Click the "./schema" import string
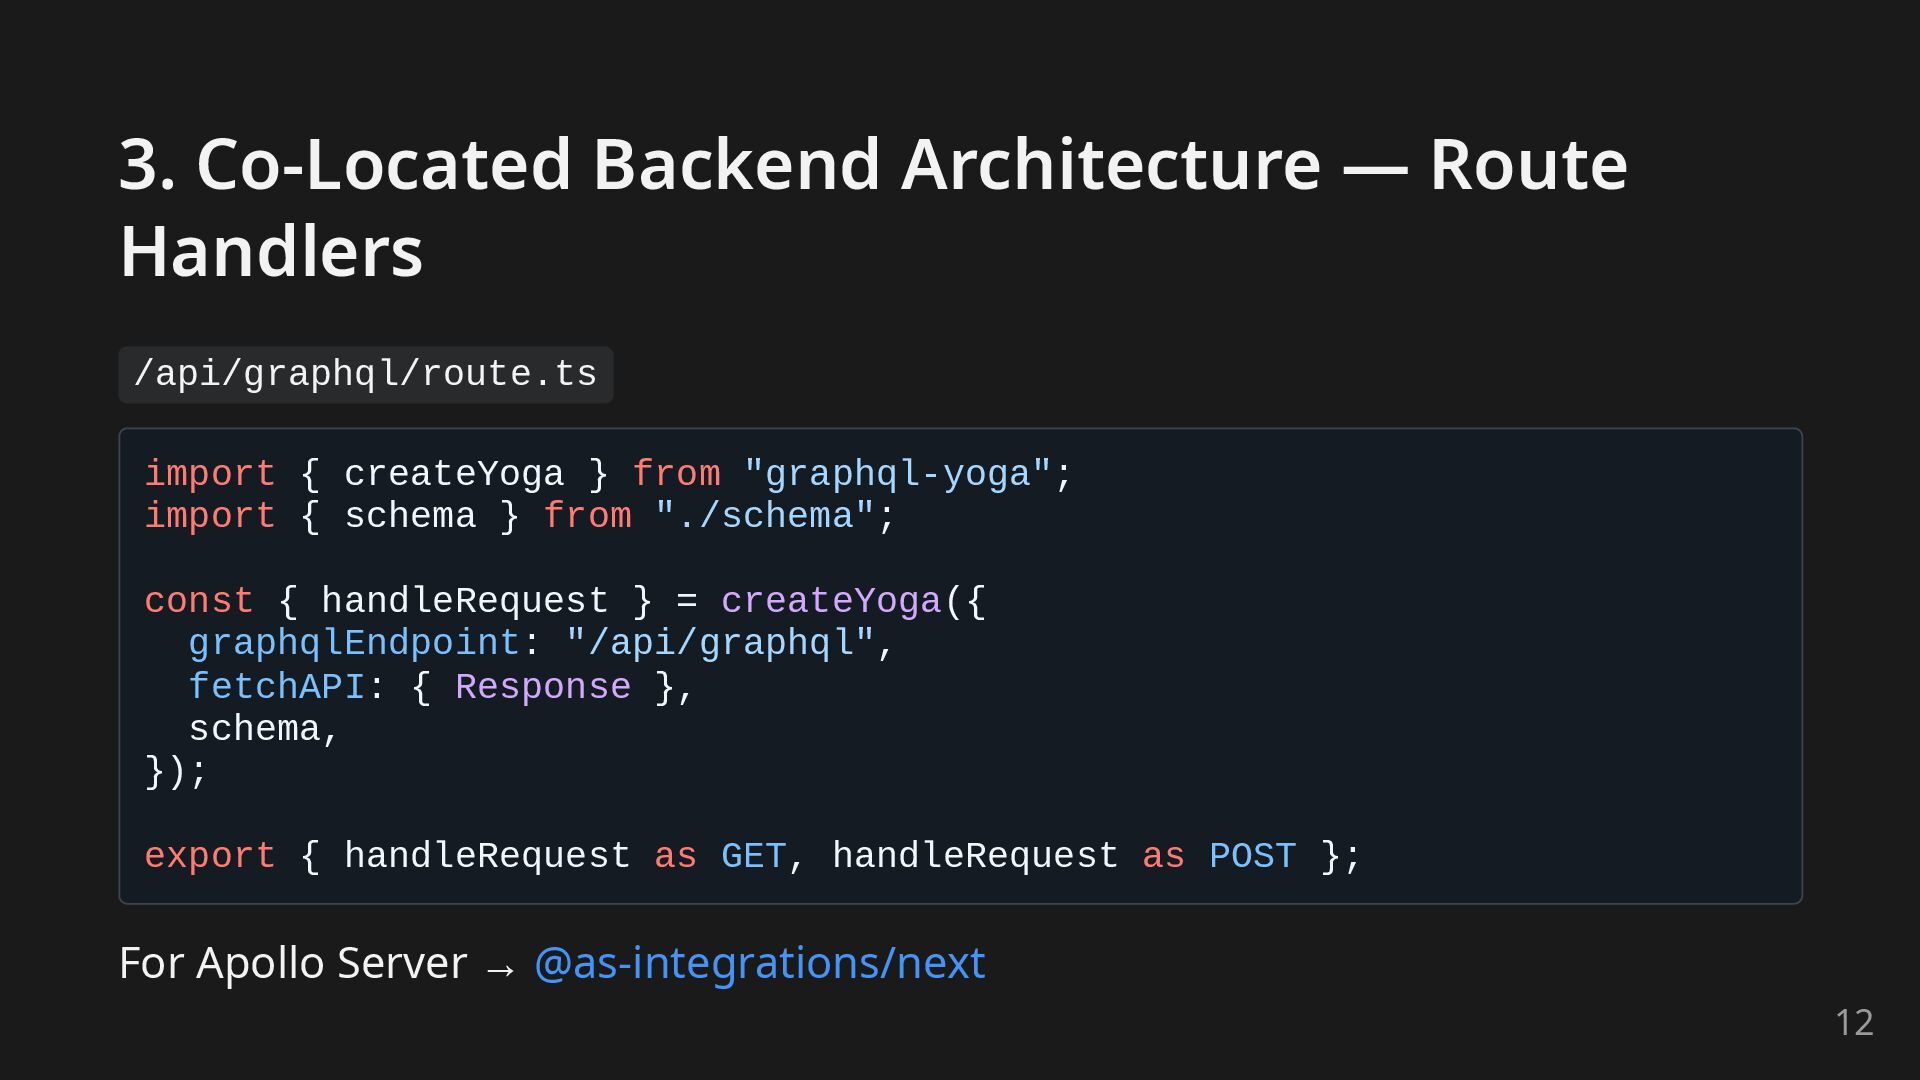The image size is (1920, 1080). tap(764, 517)
